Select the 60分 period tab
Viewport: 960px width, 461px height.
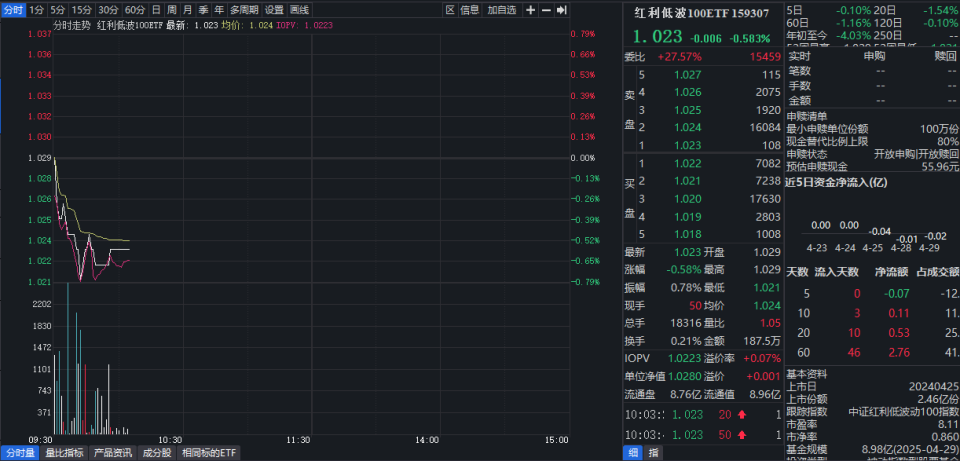(x=135, y=10)
